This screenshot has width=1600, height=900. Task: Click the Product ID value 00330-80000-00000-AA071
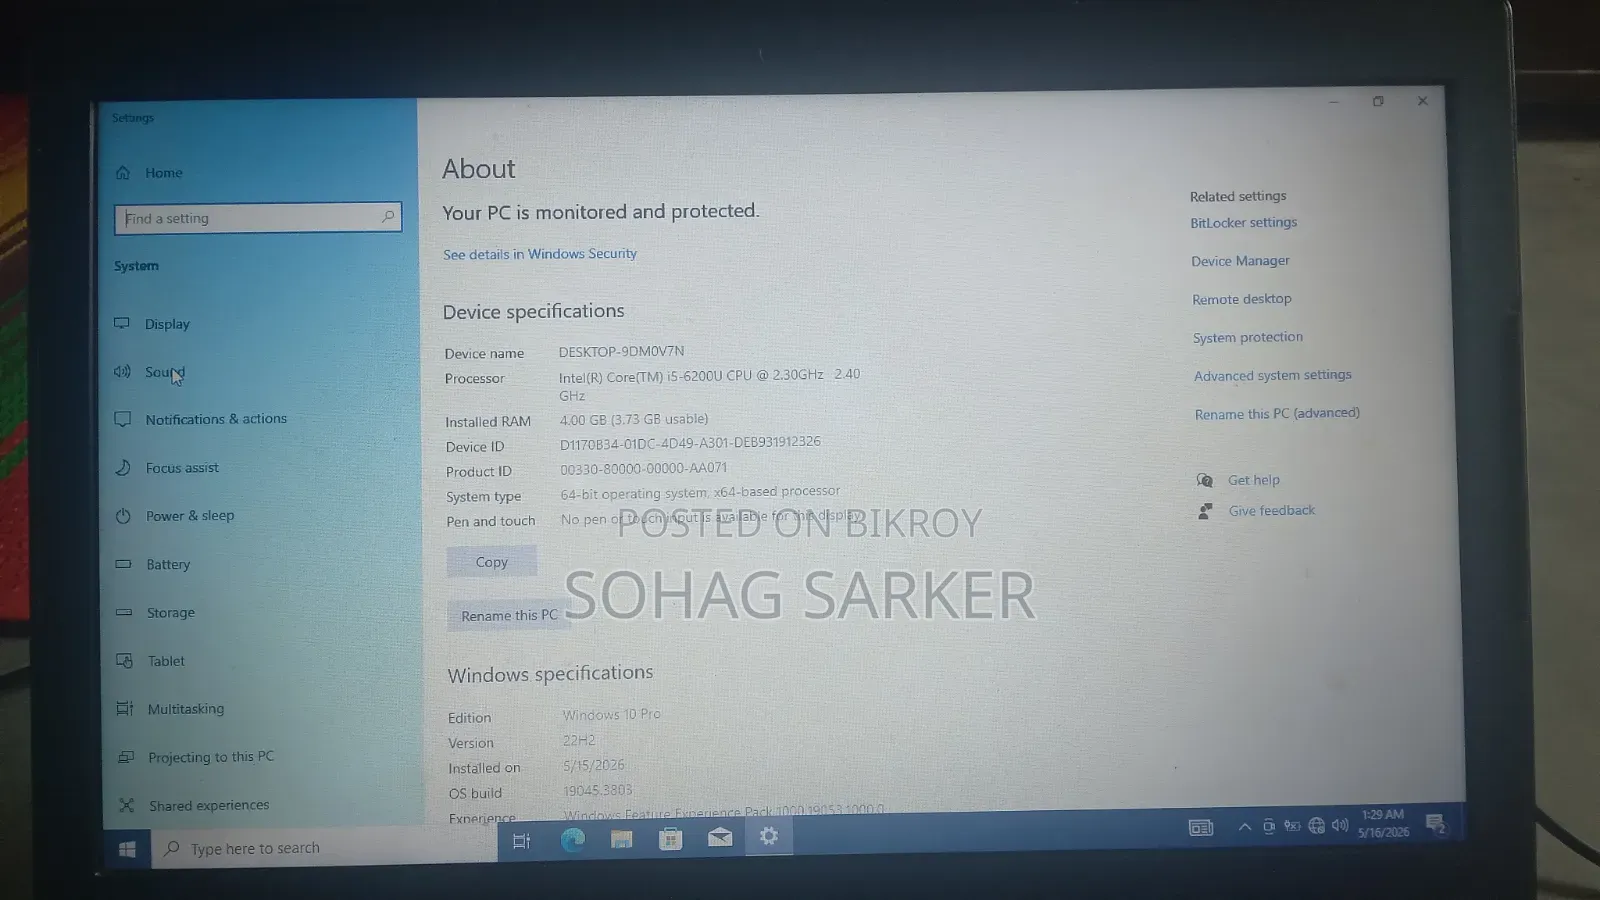644,468
